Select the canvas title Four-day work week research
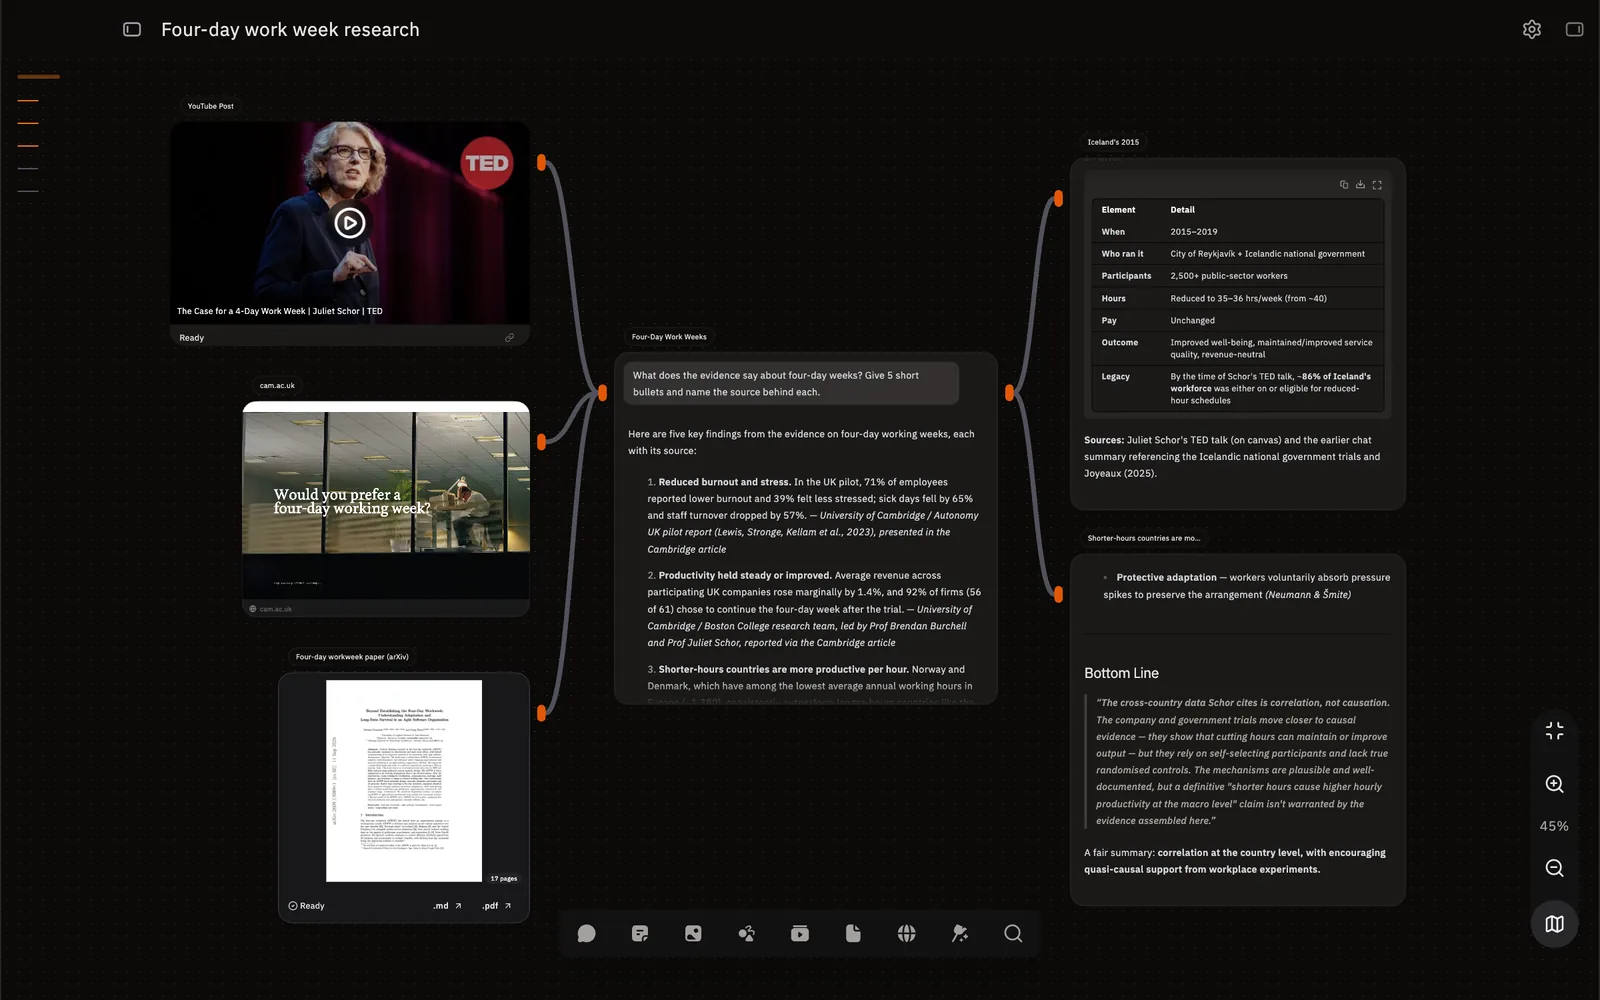The width and height of the screenshot is (1600, 1000). pyautogui.click(x=290, y=30)
